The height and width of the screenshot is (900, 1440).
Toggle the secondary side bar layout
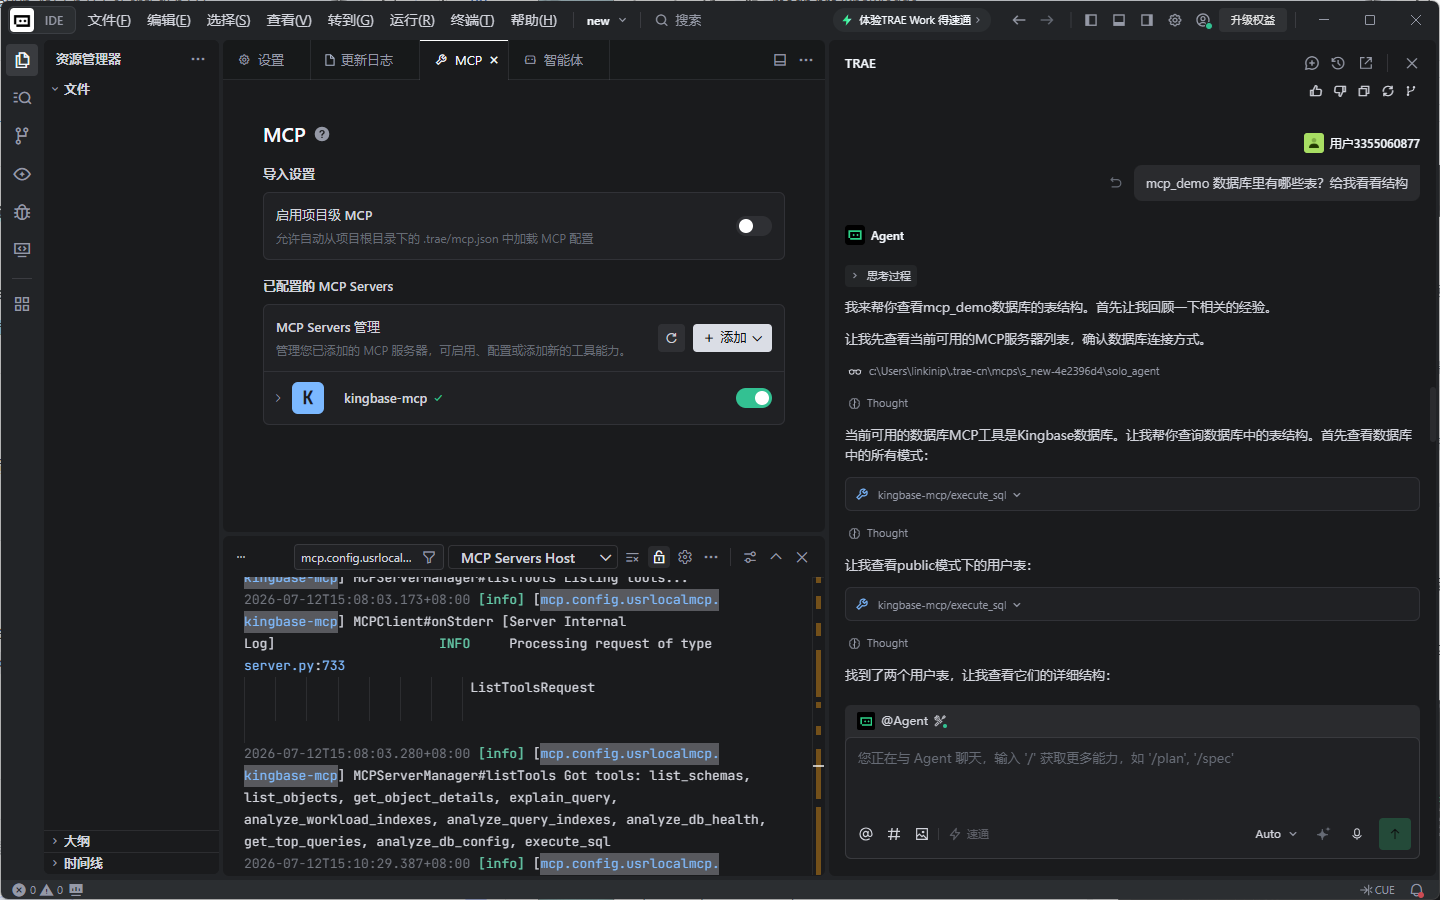point(1147,20)
